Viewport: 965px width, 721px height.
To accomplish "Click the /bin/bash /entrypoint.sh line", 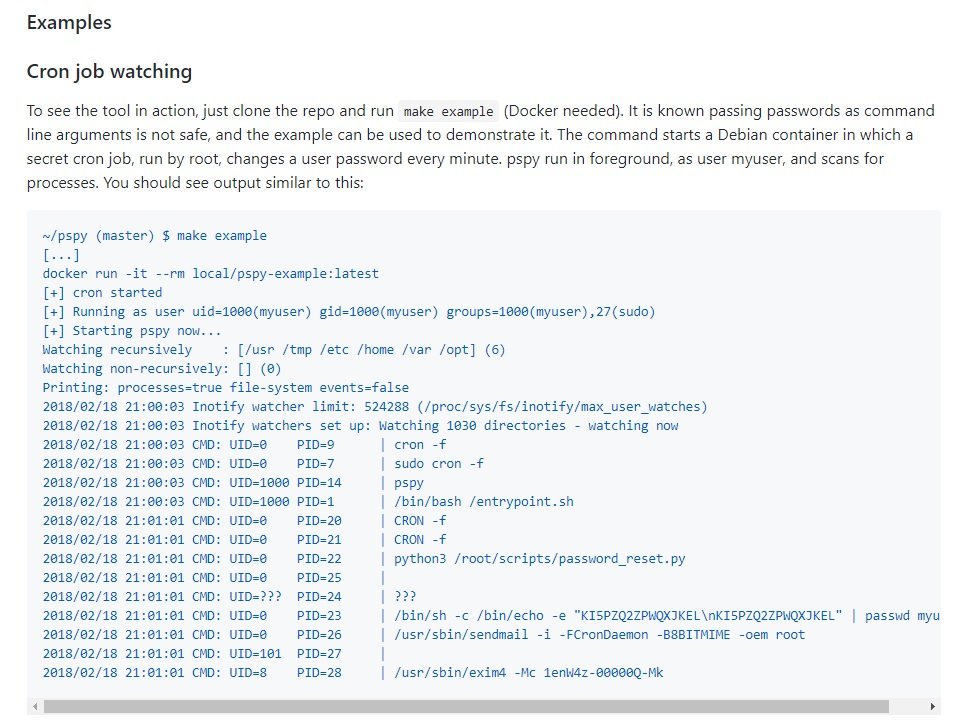I will (308, 501).
